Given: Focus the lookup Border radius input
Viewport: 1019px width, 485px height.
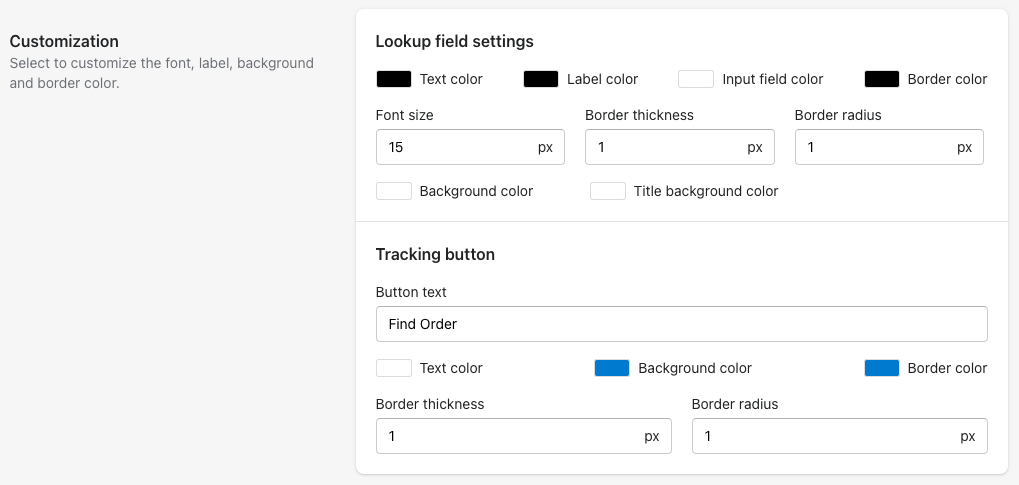Looking at the screenshot, I should coord(889,147).
